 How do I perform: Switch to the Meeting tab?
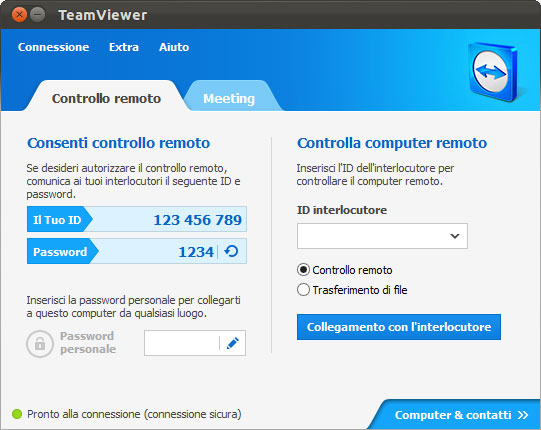(x=229, y=98)
